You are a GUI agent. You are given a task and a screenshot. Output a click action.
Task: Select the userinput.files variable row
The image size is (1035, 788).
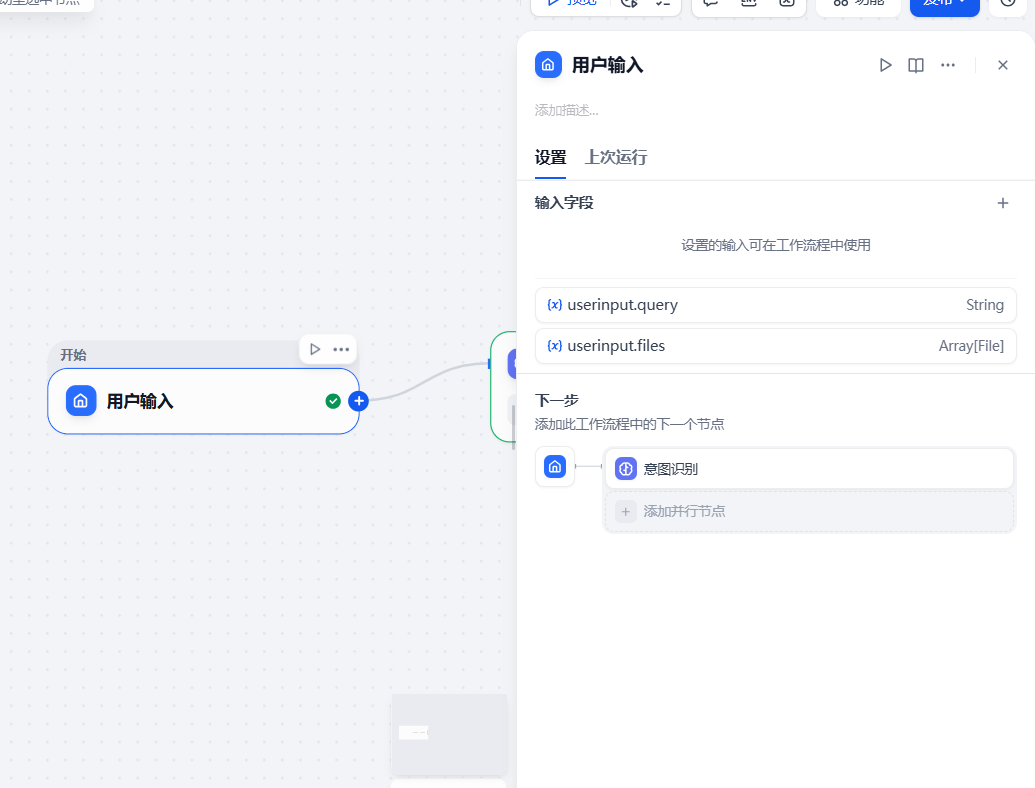coord(775,346)
